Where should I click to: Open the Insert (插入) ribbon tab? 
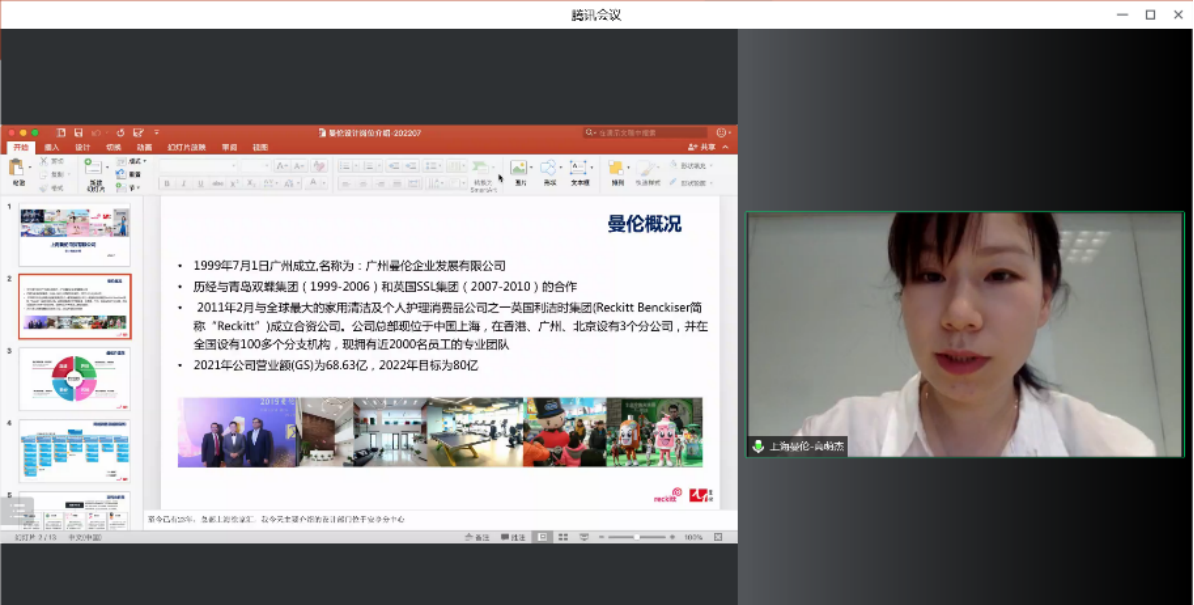[x=52, y=147]
